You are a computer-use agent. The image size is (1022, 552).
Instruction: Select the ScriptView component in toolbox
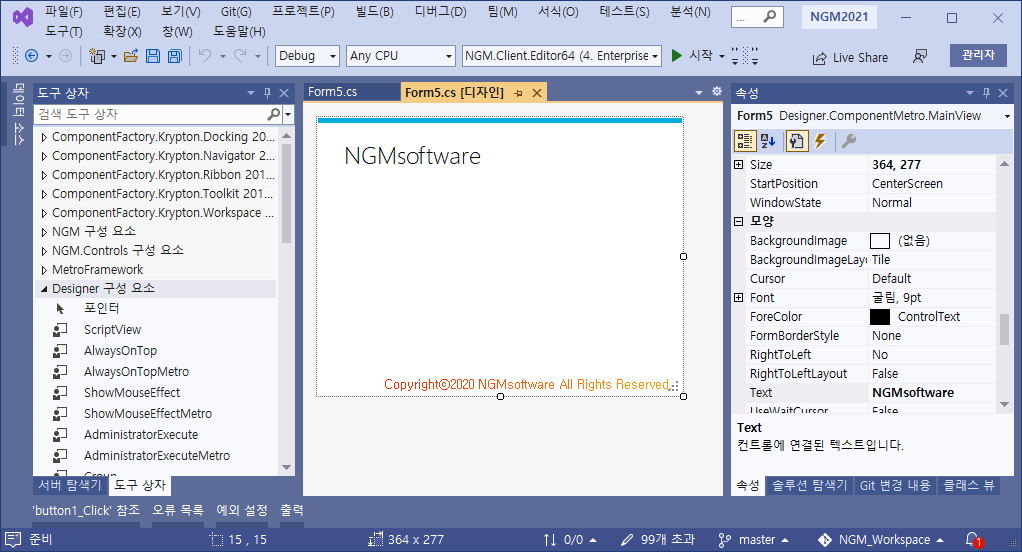pos(112,330)
